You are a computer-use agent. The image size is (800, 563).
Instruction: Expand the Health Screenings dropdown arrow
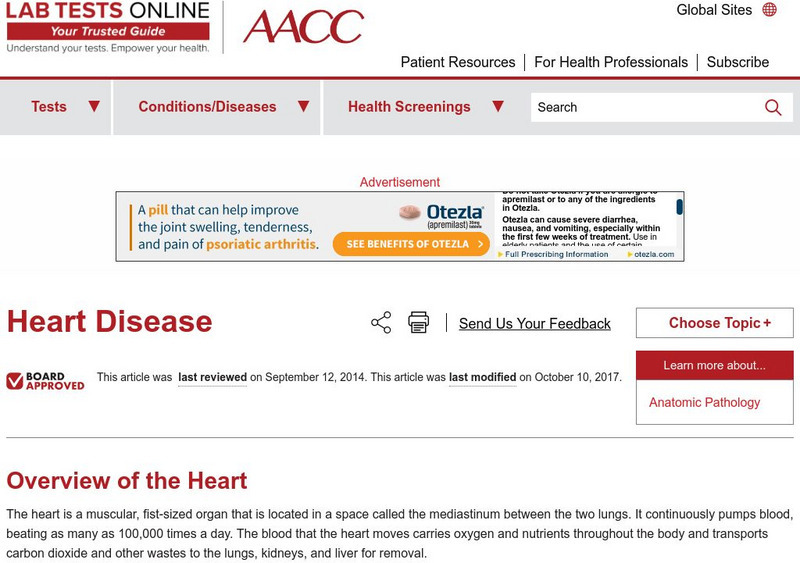(x=497, y=107)
